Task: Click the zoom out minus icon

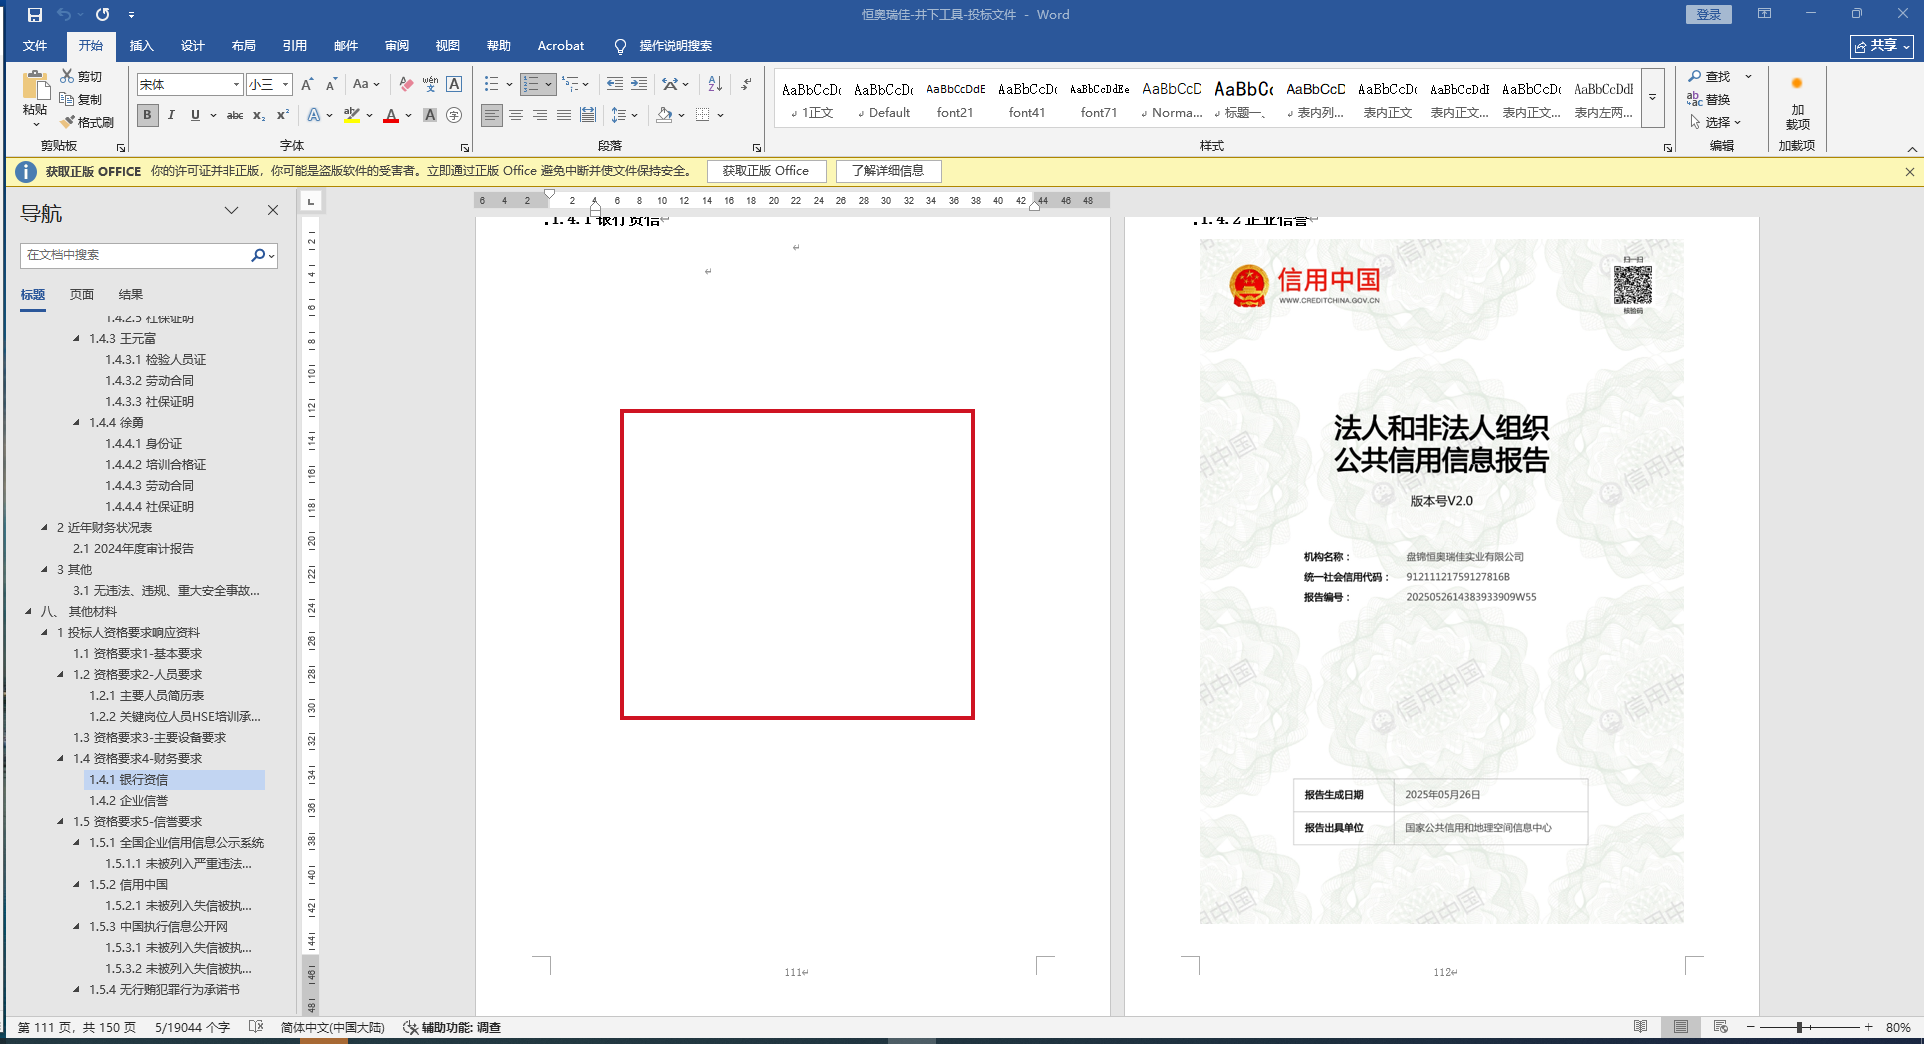Action: [x=1750, y=1027]
